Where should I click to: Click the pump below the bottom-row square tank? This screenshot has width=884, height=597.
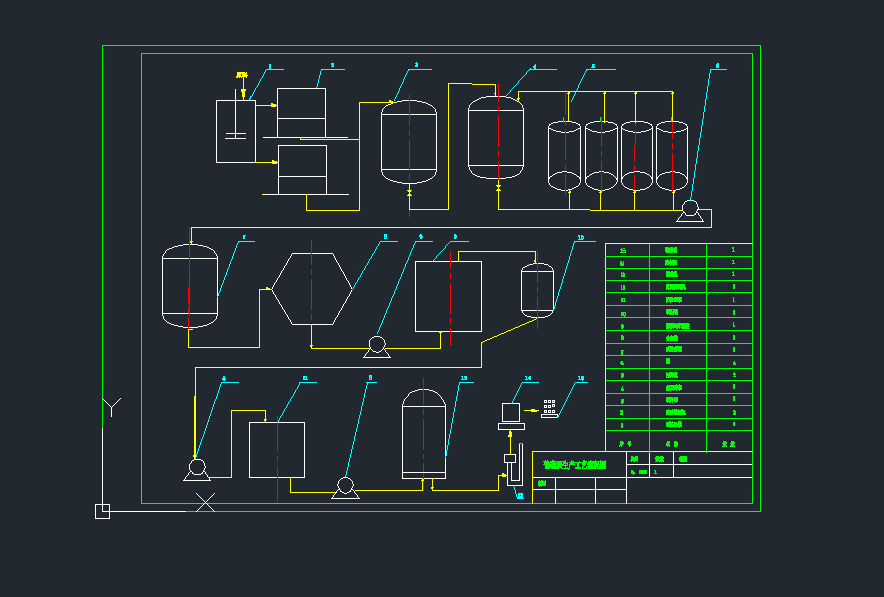pyautogui.click(x=346, y=488)
